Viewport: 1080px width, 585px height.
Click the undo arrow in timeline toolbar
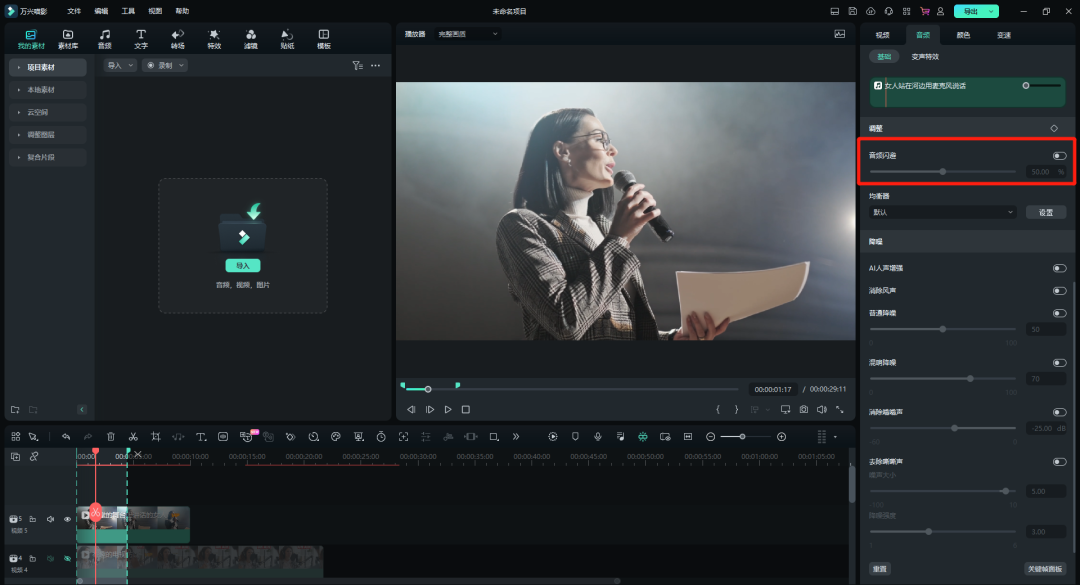(x=66, y=437)
